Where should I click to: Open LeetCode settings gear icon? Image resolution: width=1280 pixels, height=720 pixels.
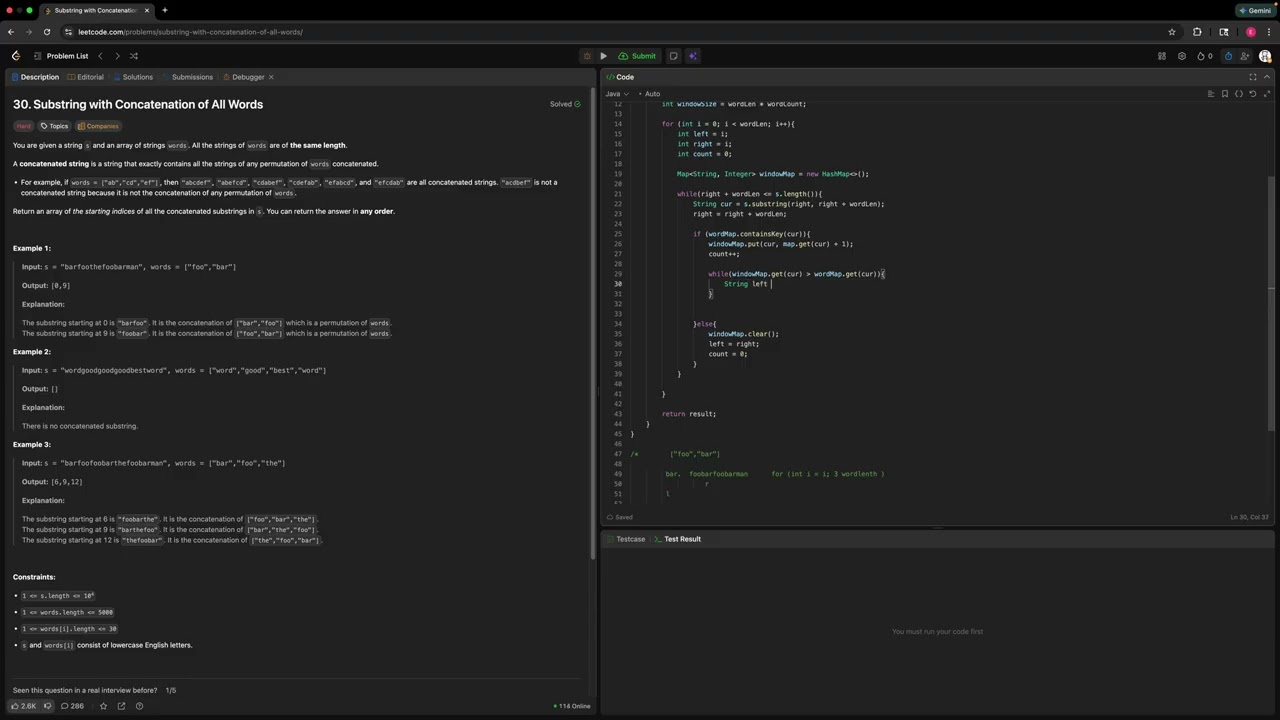point(1182,56)
